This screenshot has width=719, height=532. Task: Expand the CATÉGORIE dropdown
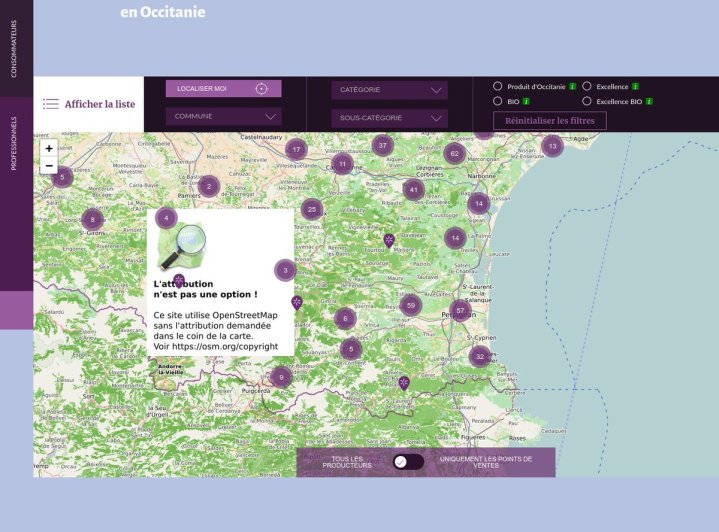pos(389,90)
